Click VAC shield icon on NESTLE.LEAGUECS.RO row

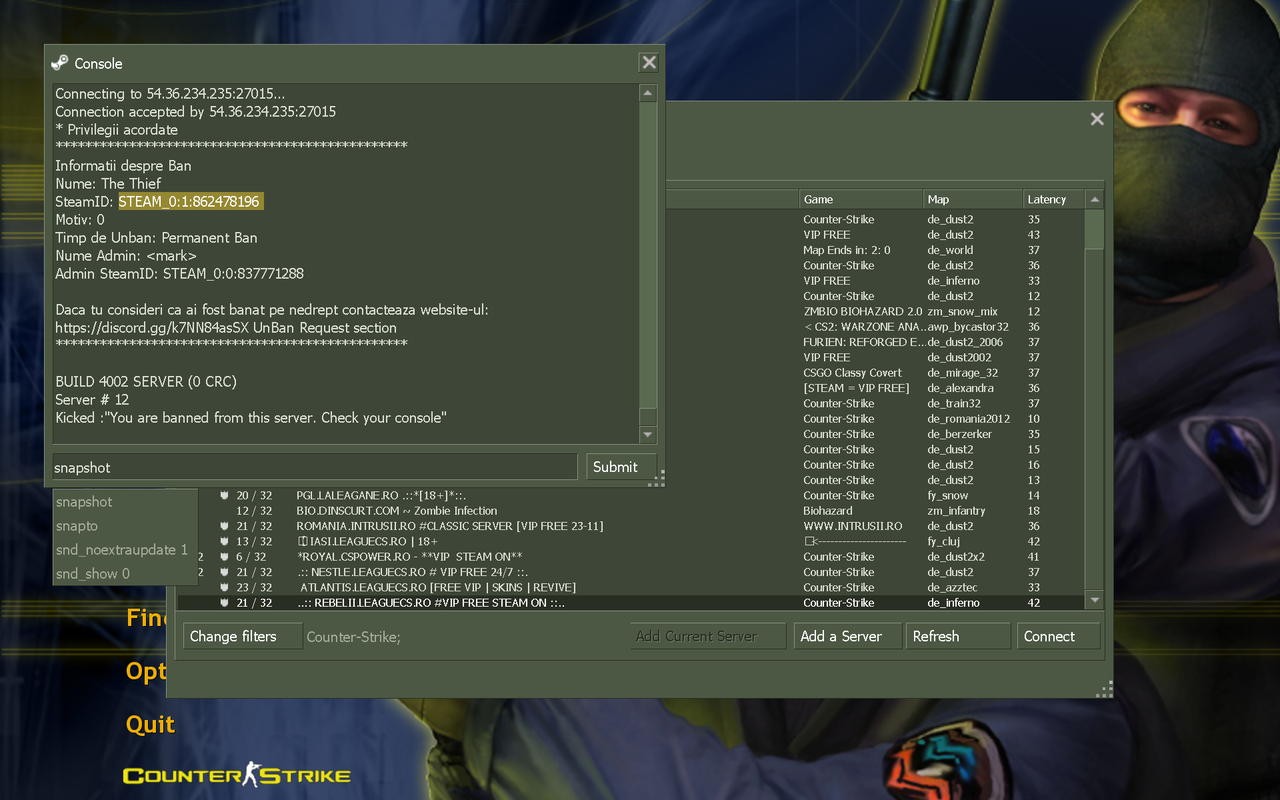[x=225, y=572]
